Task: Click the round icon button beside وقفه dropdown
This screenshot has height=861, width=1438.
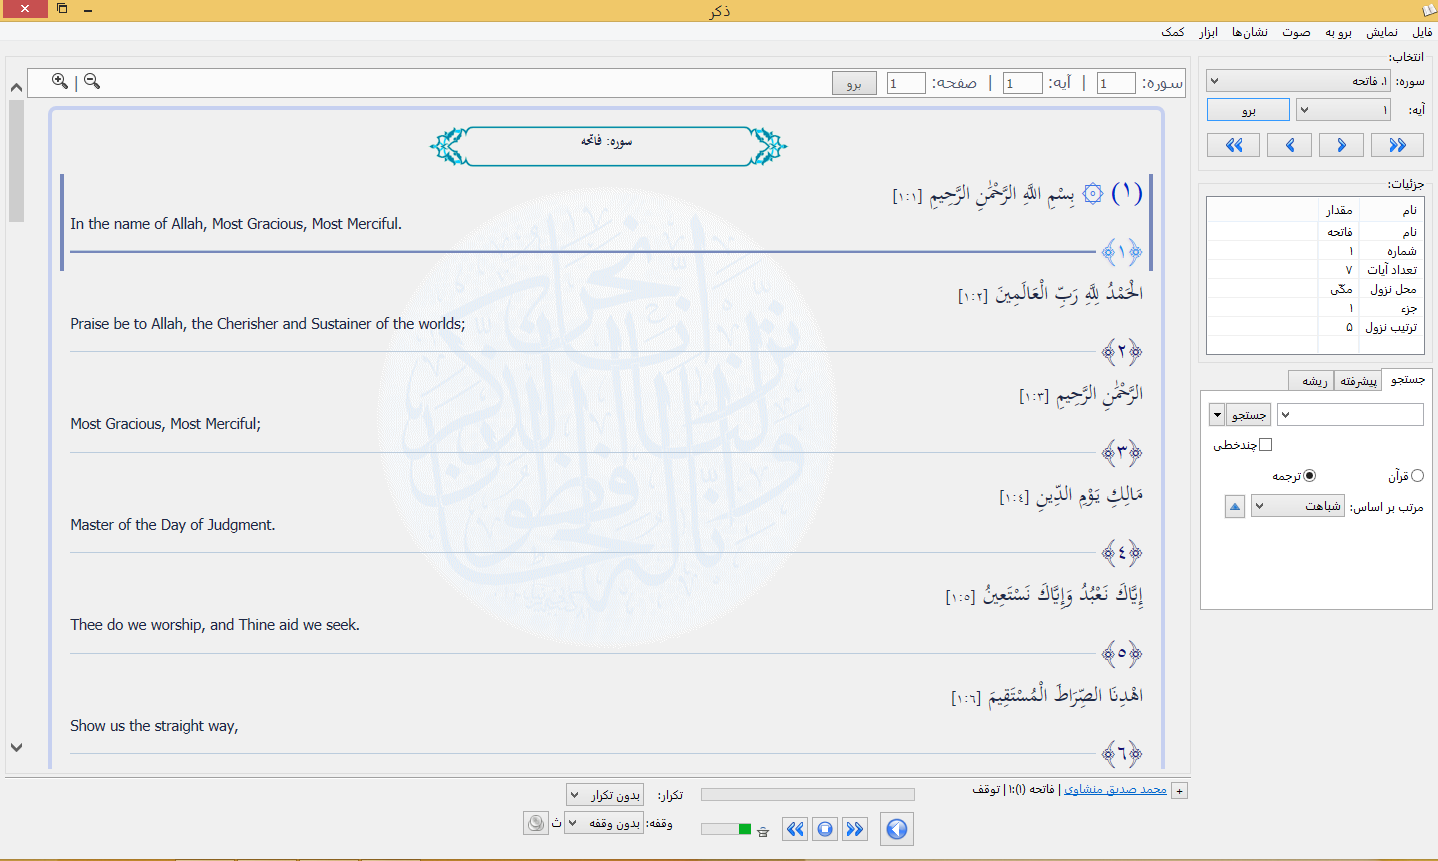Action: pos(536,823)
